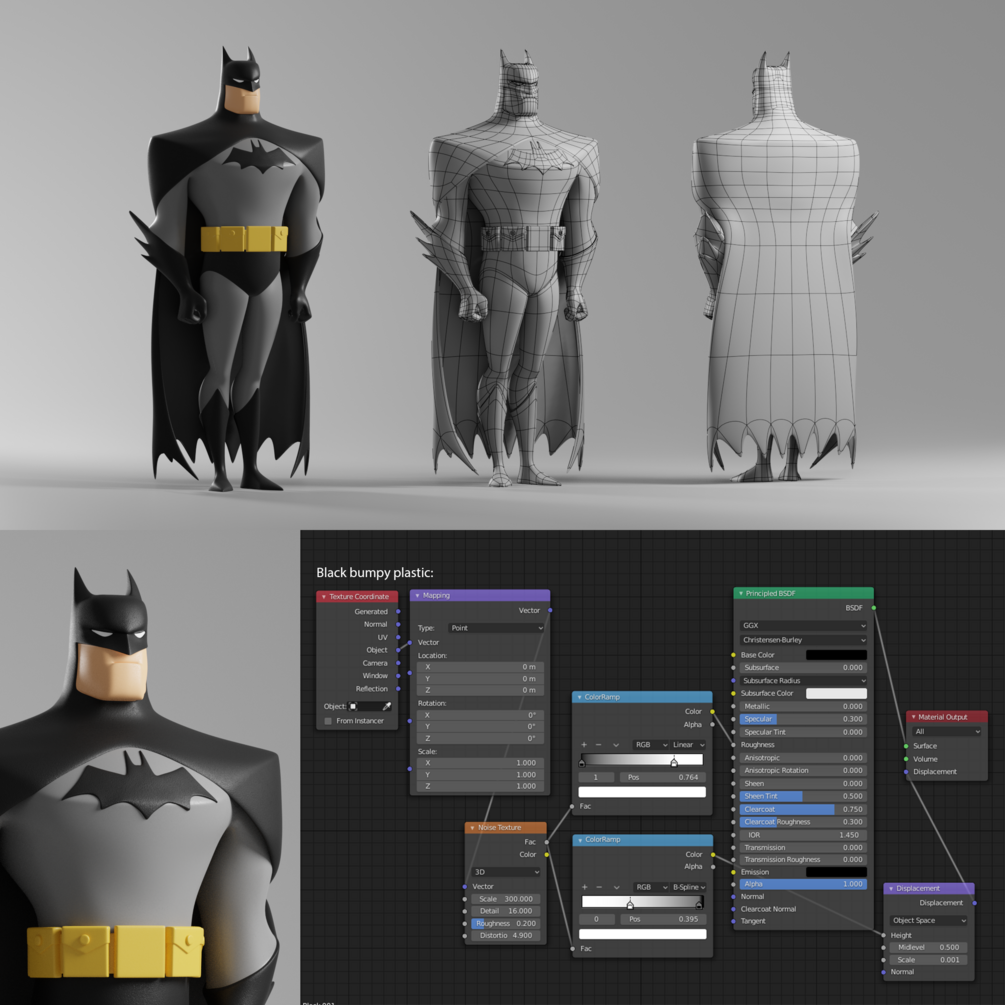Collapse the Principled BSDF node
The height and width of the screenshot is (1005, 1005).
coord(741,594)
